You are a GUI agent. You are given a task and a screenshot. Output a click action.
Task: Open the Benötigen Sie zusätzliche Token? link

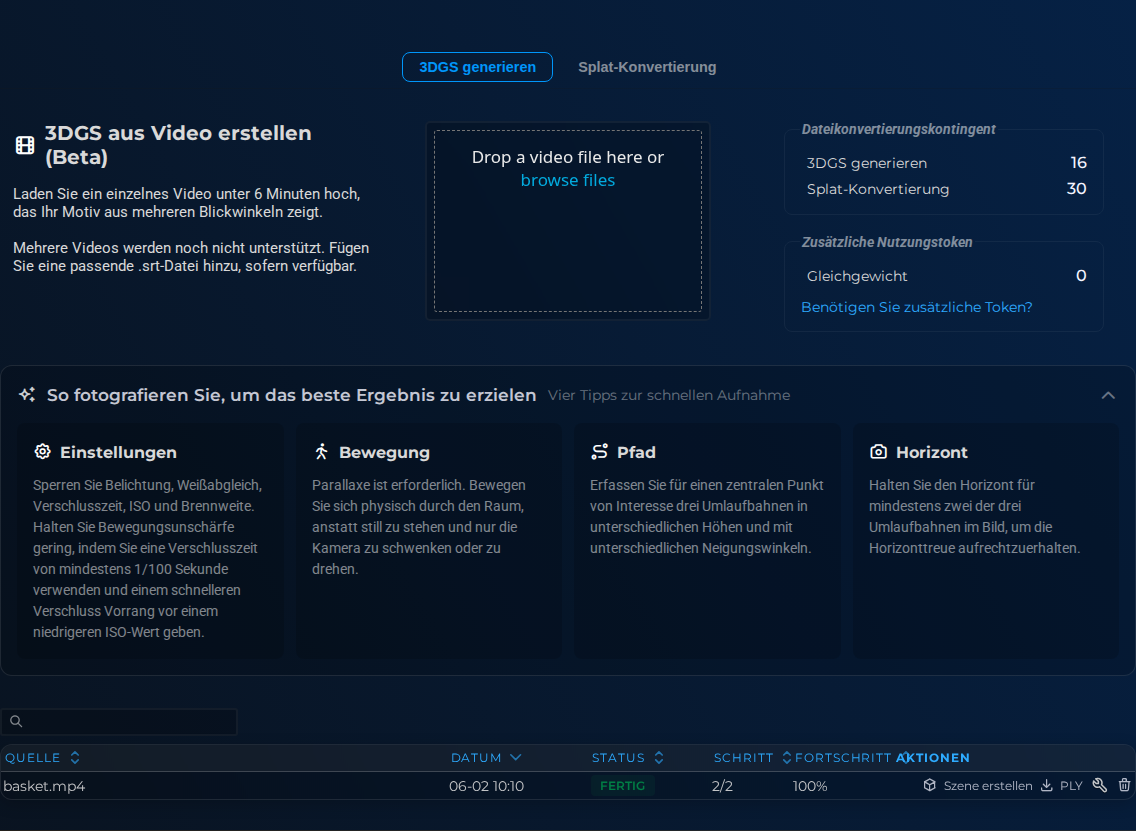click(x=916, y=307)
